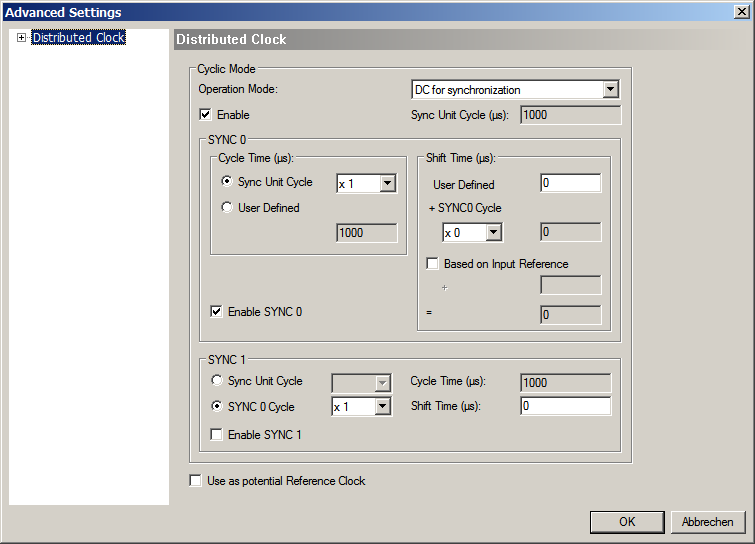Image resolution: width=755 pixels, height=544 pixels.
Task: Toggle the Enable checkbox under Cyclic Mode
Action: point(206,115)
